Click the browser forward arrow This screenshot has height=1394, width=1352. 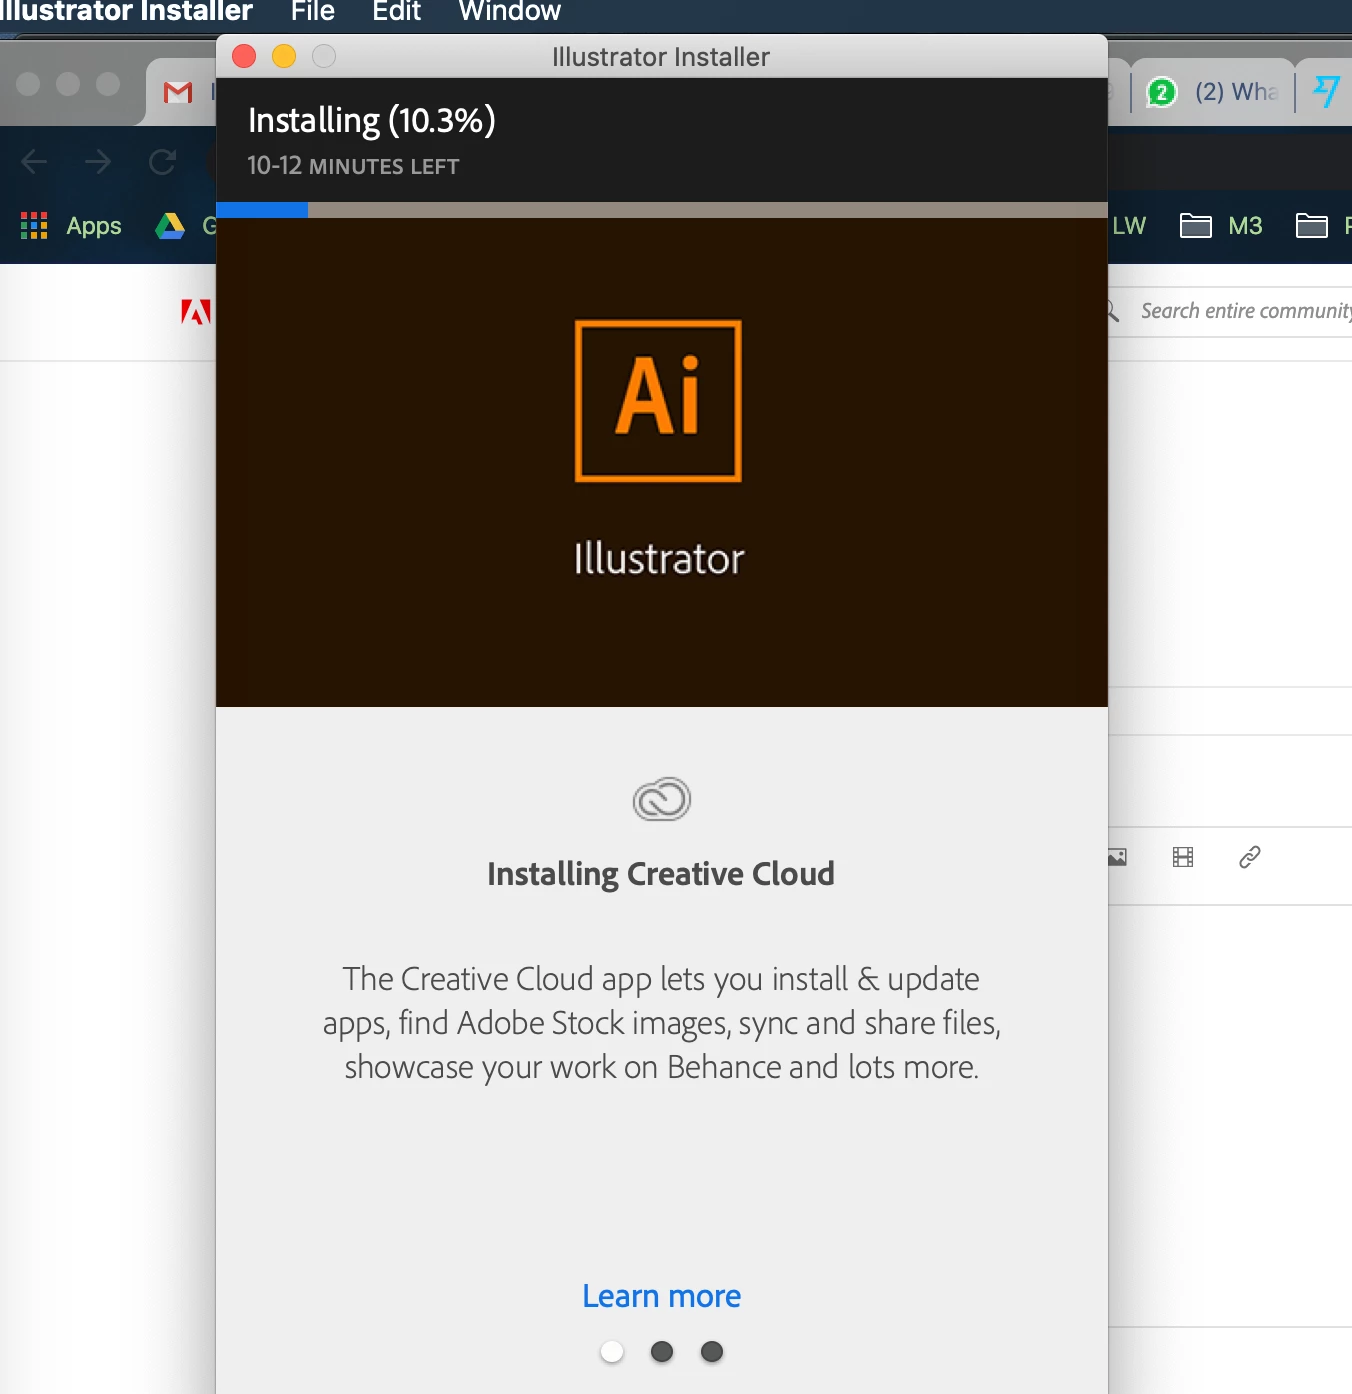click(x=98, y=161)
